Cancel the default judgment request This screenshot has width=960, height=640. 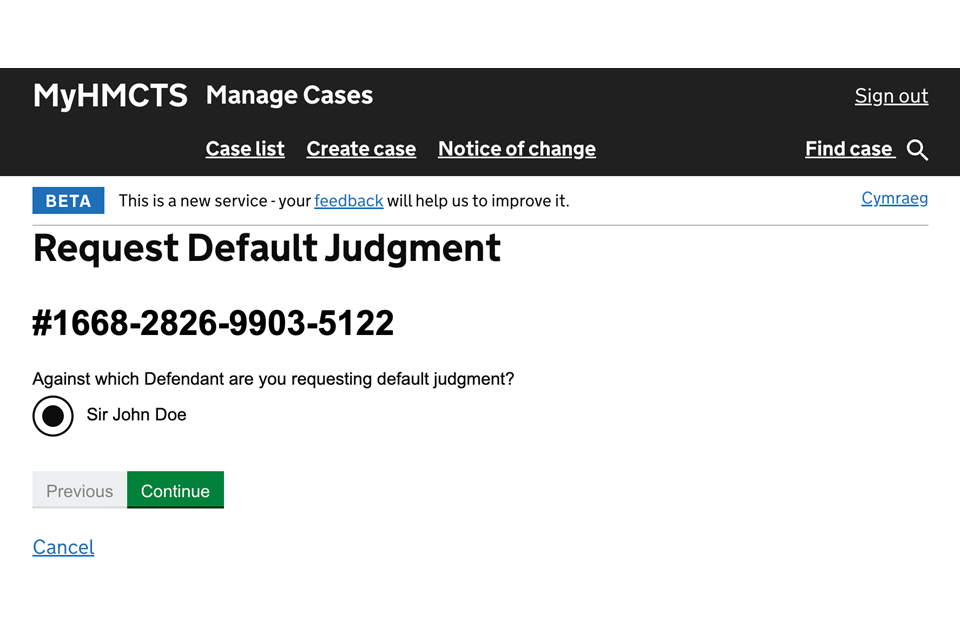63,547
